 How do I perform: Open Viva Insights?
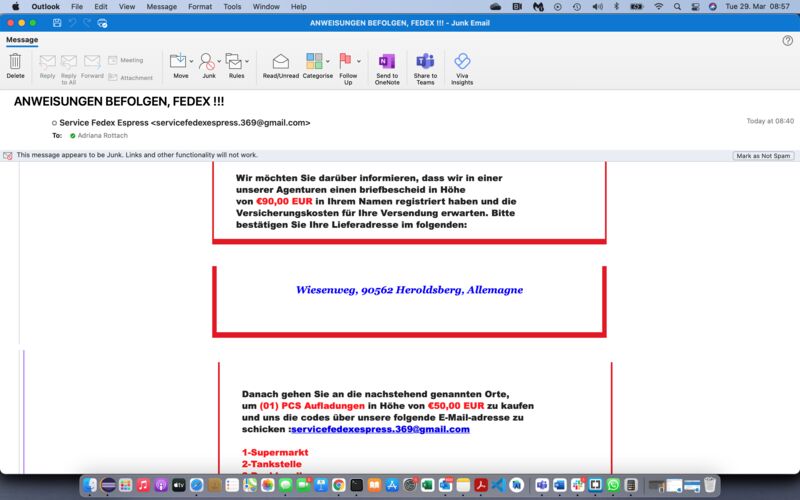coord(462,61)
